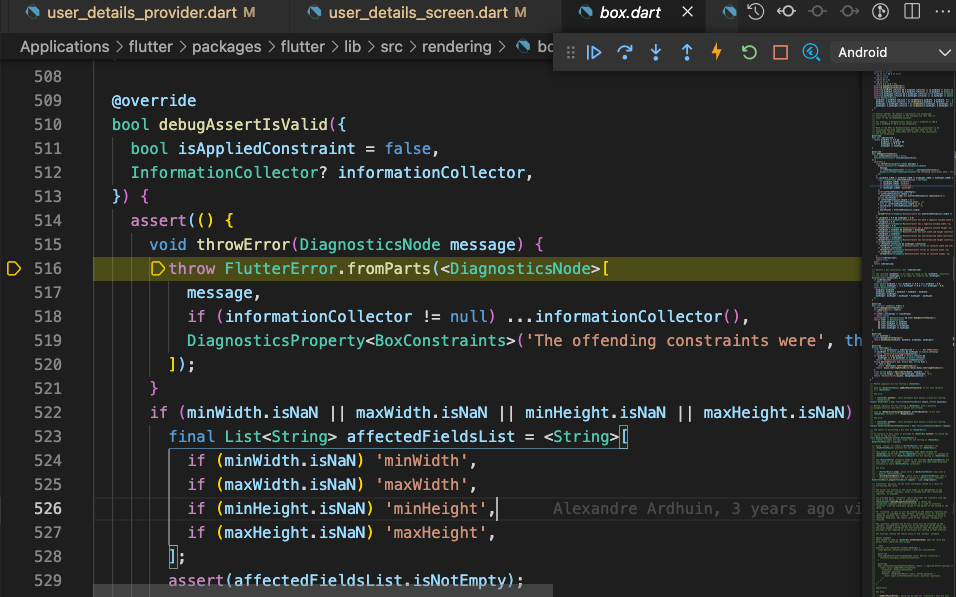
Task: Open changes with next revision icon
Action: coord(849,12)
